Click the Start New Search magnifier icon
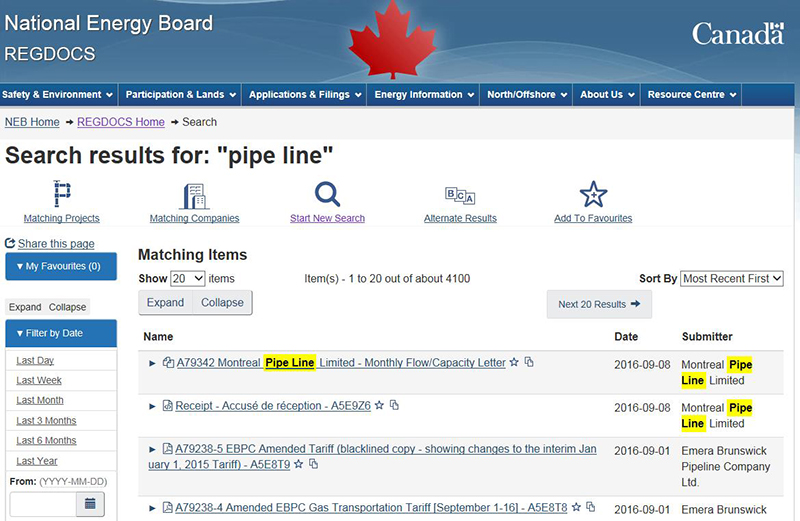The width and height of the screenshot is (800, 521). (x=327, y=194)
